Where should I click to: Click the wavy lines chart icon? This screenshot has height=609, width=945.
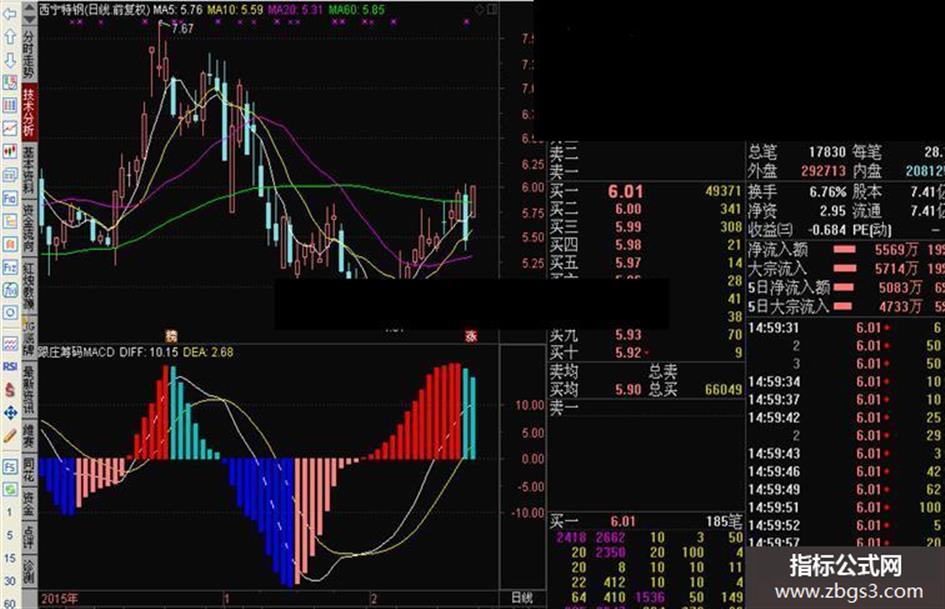point(10,344)
